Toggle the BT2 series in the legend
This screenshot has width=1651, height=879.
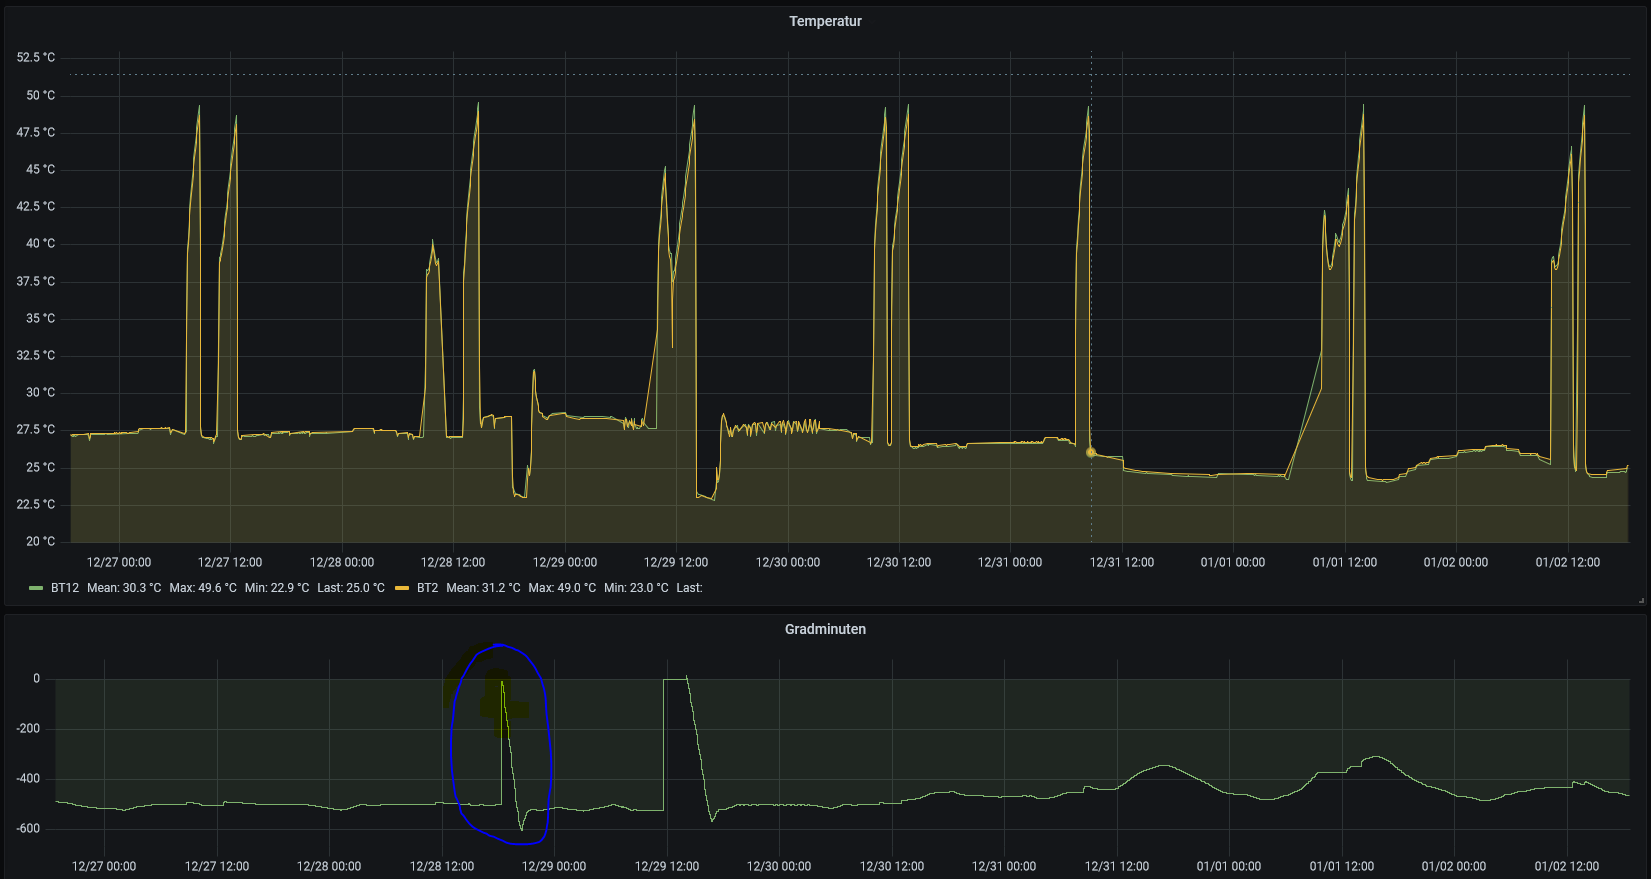tap(427, 588)
